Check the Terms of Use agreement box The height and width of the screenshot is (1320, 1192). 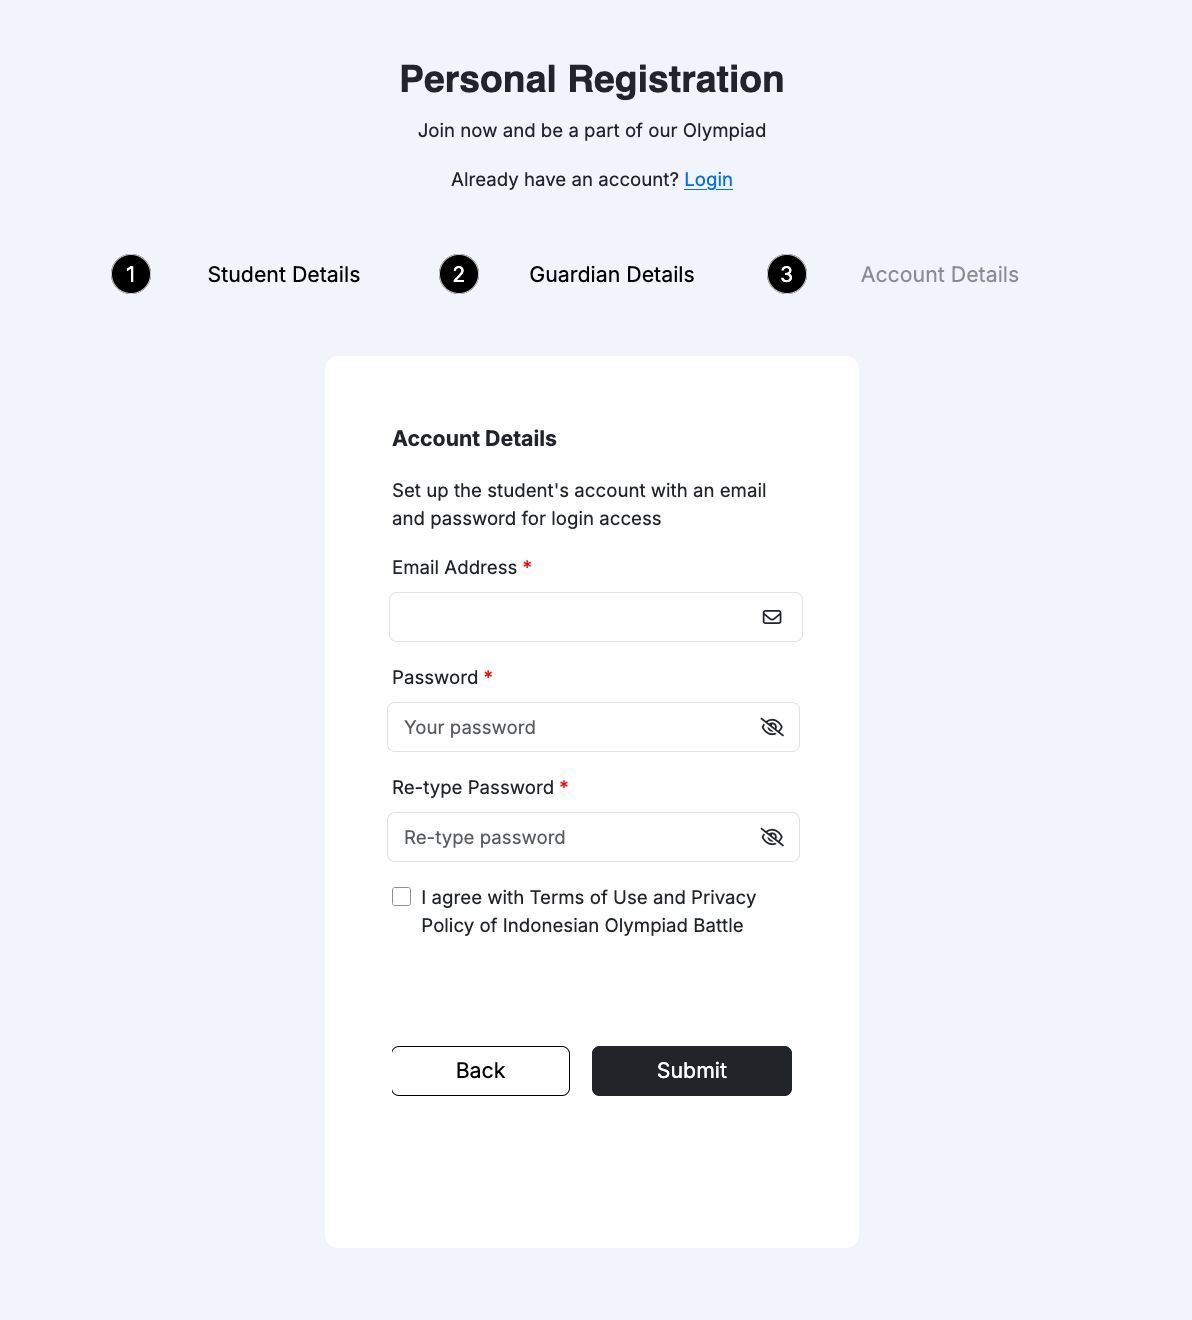(402, 897)
